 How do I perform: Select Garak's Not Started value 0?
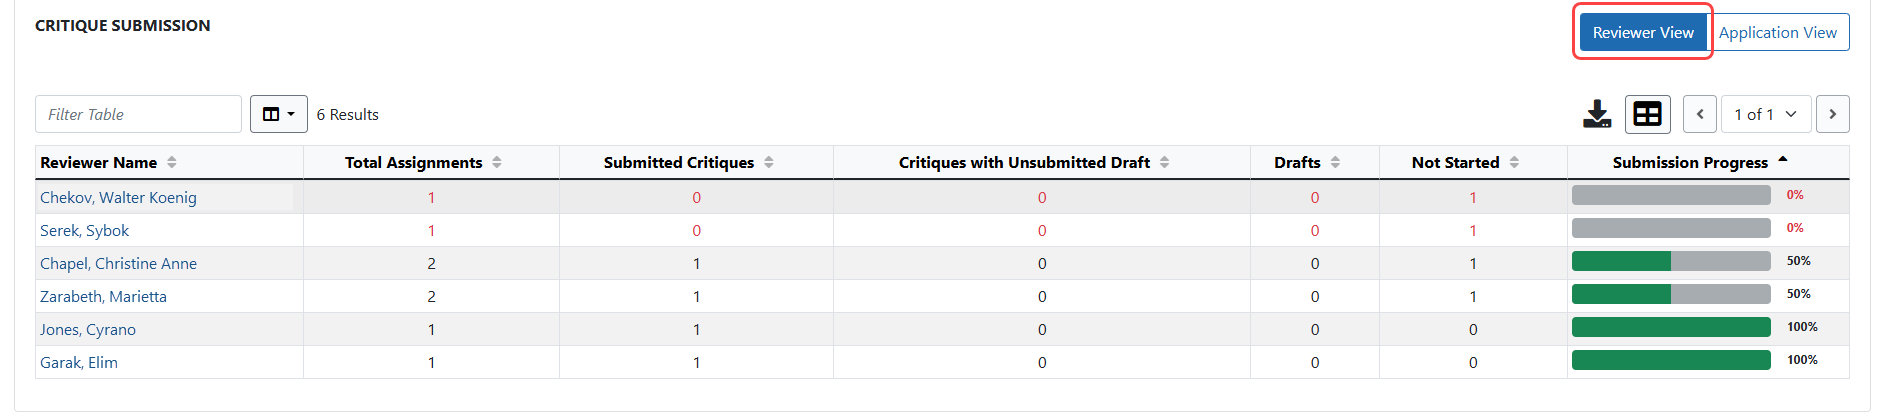1473,362
